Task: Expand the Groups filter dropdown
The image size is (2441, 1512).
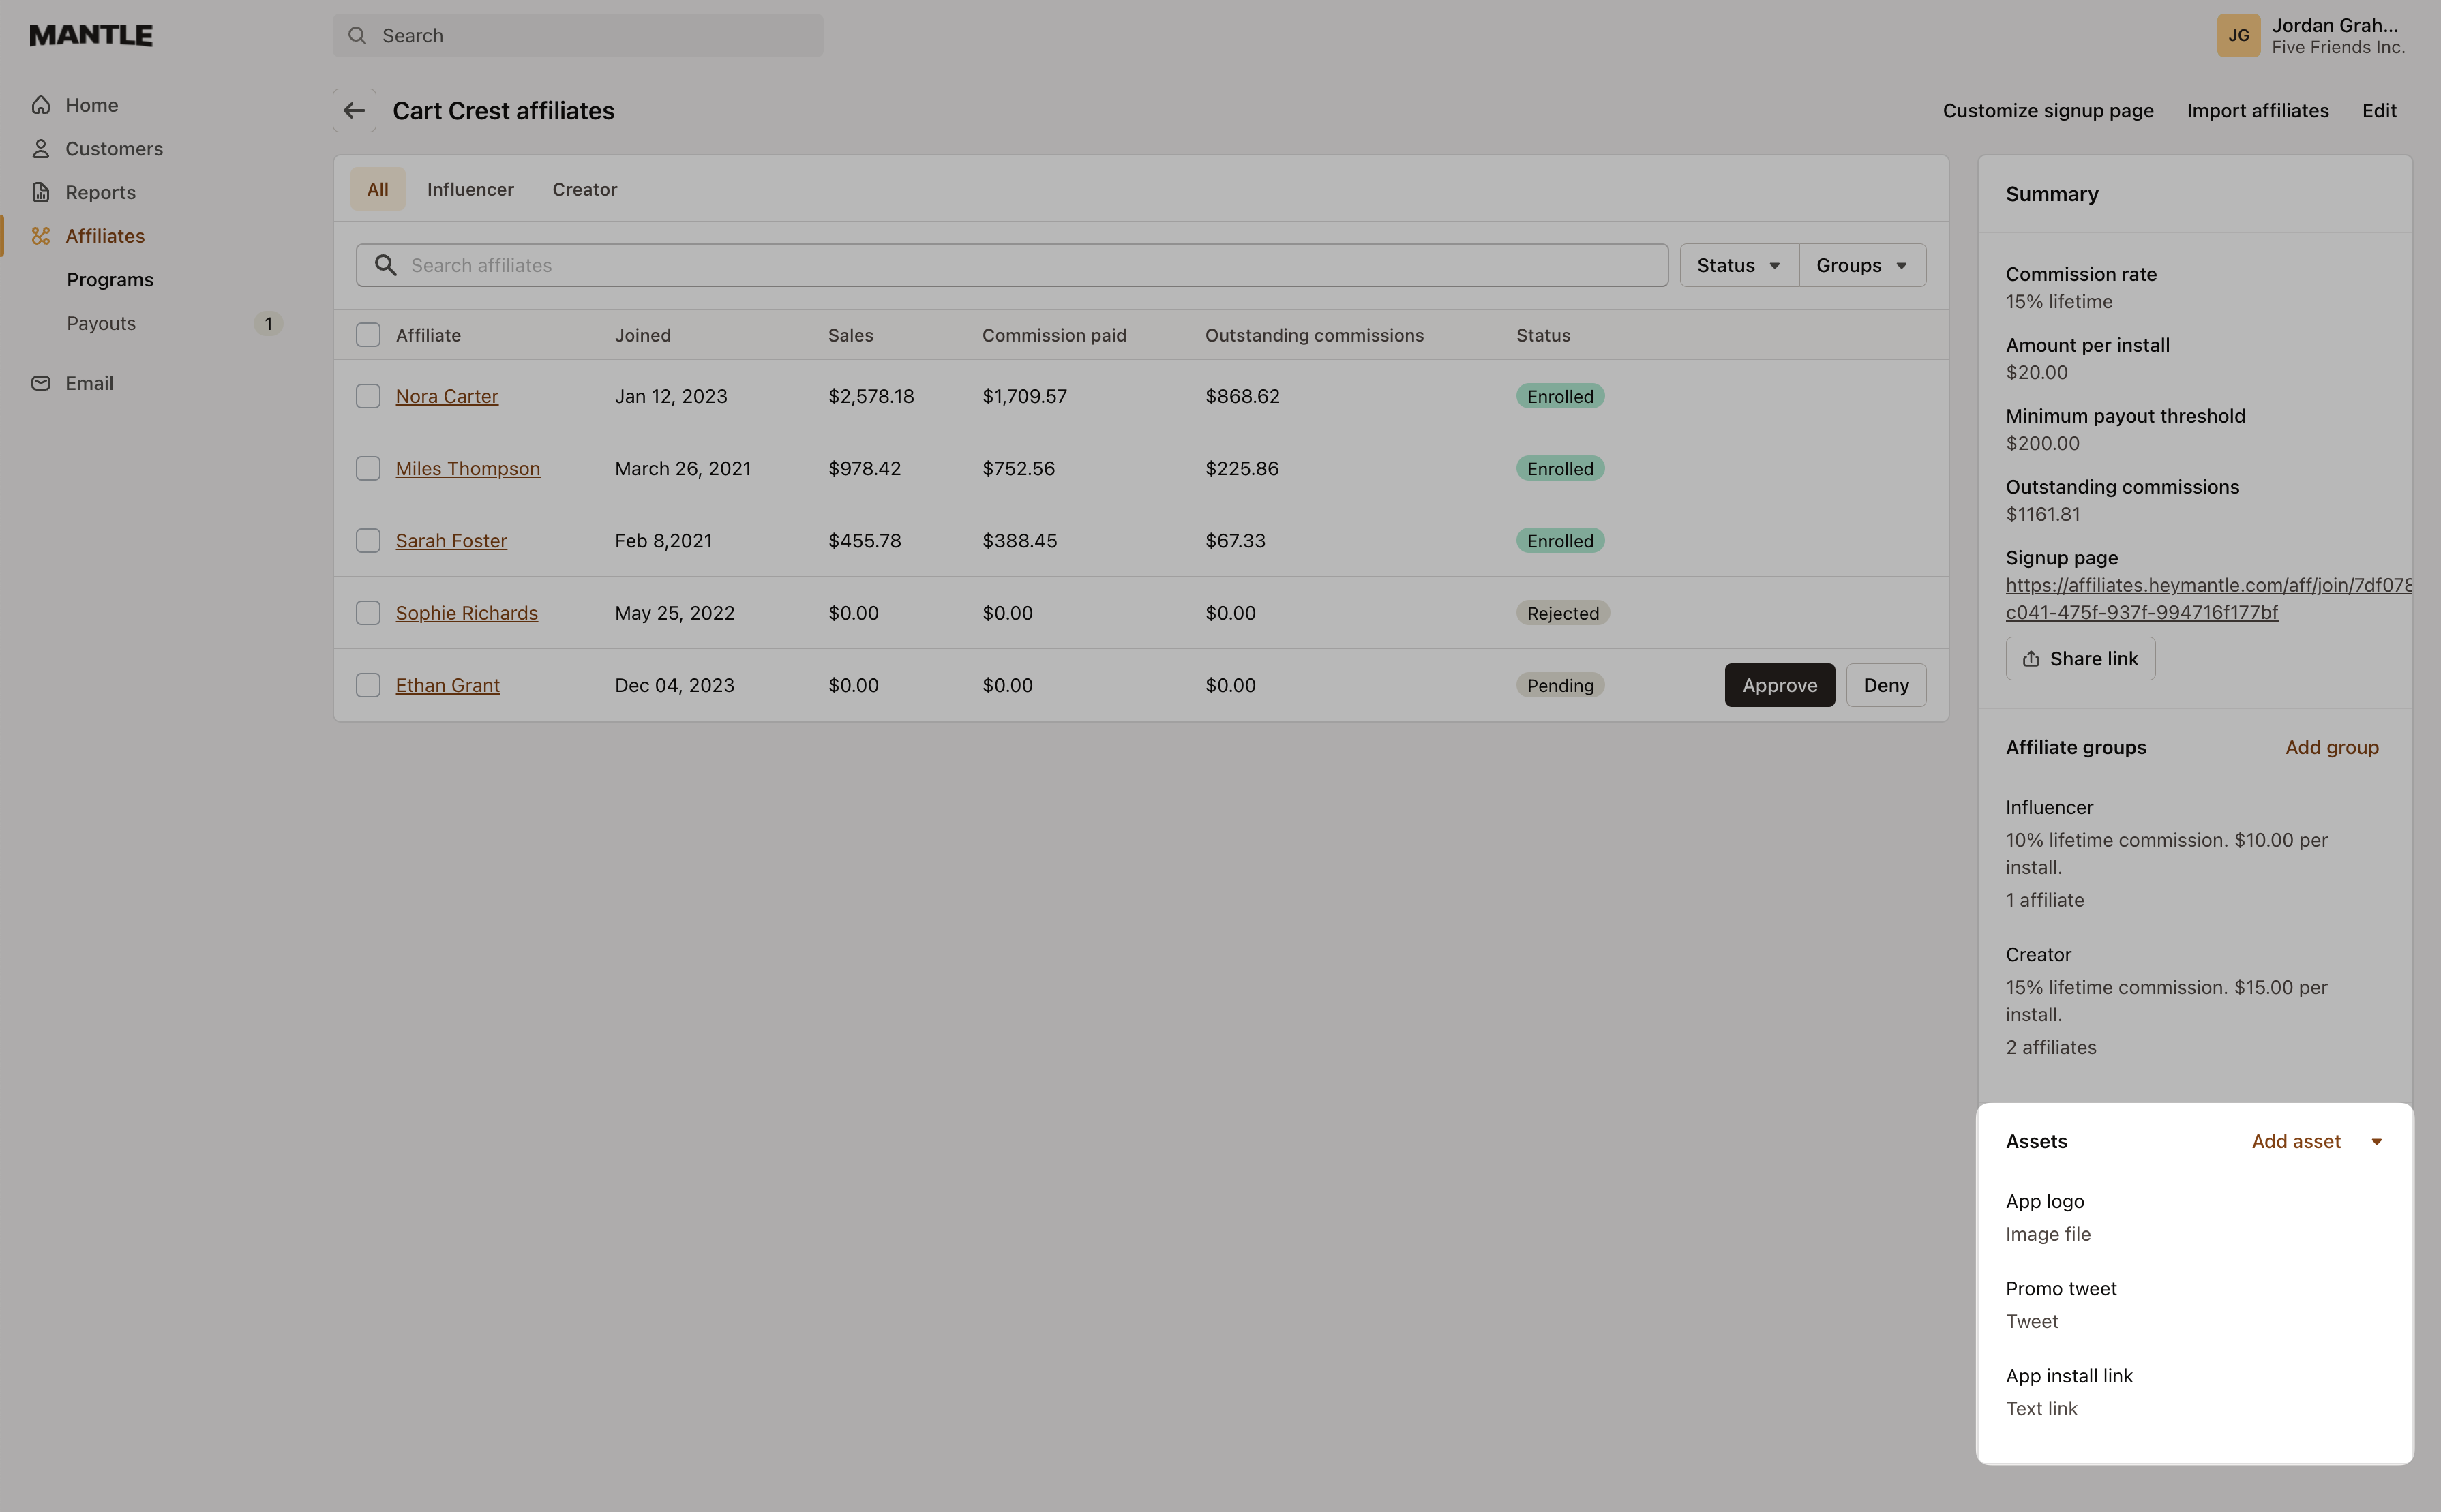Action: click(x=1861, y=265)
